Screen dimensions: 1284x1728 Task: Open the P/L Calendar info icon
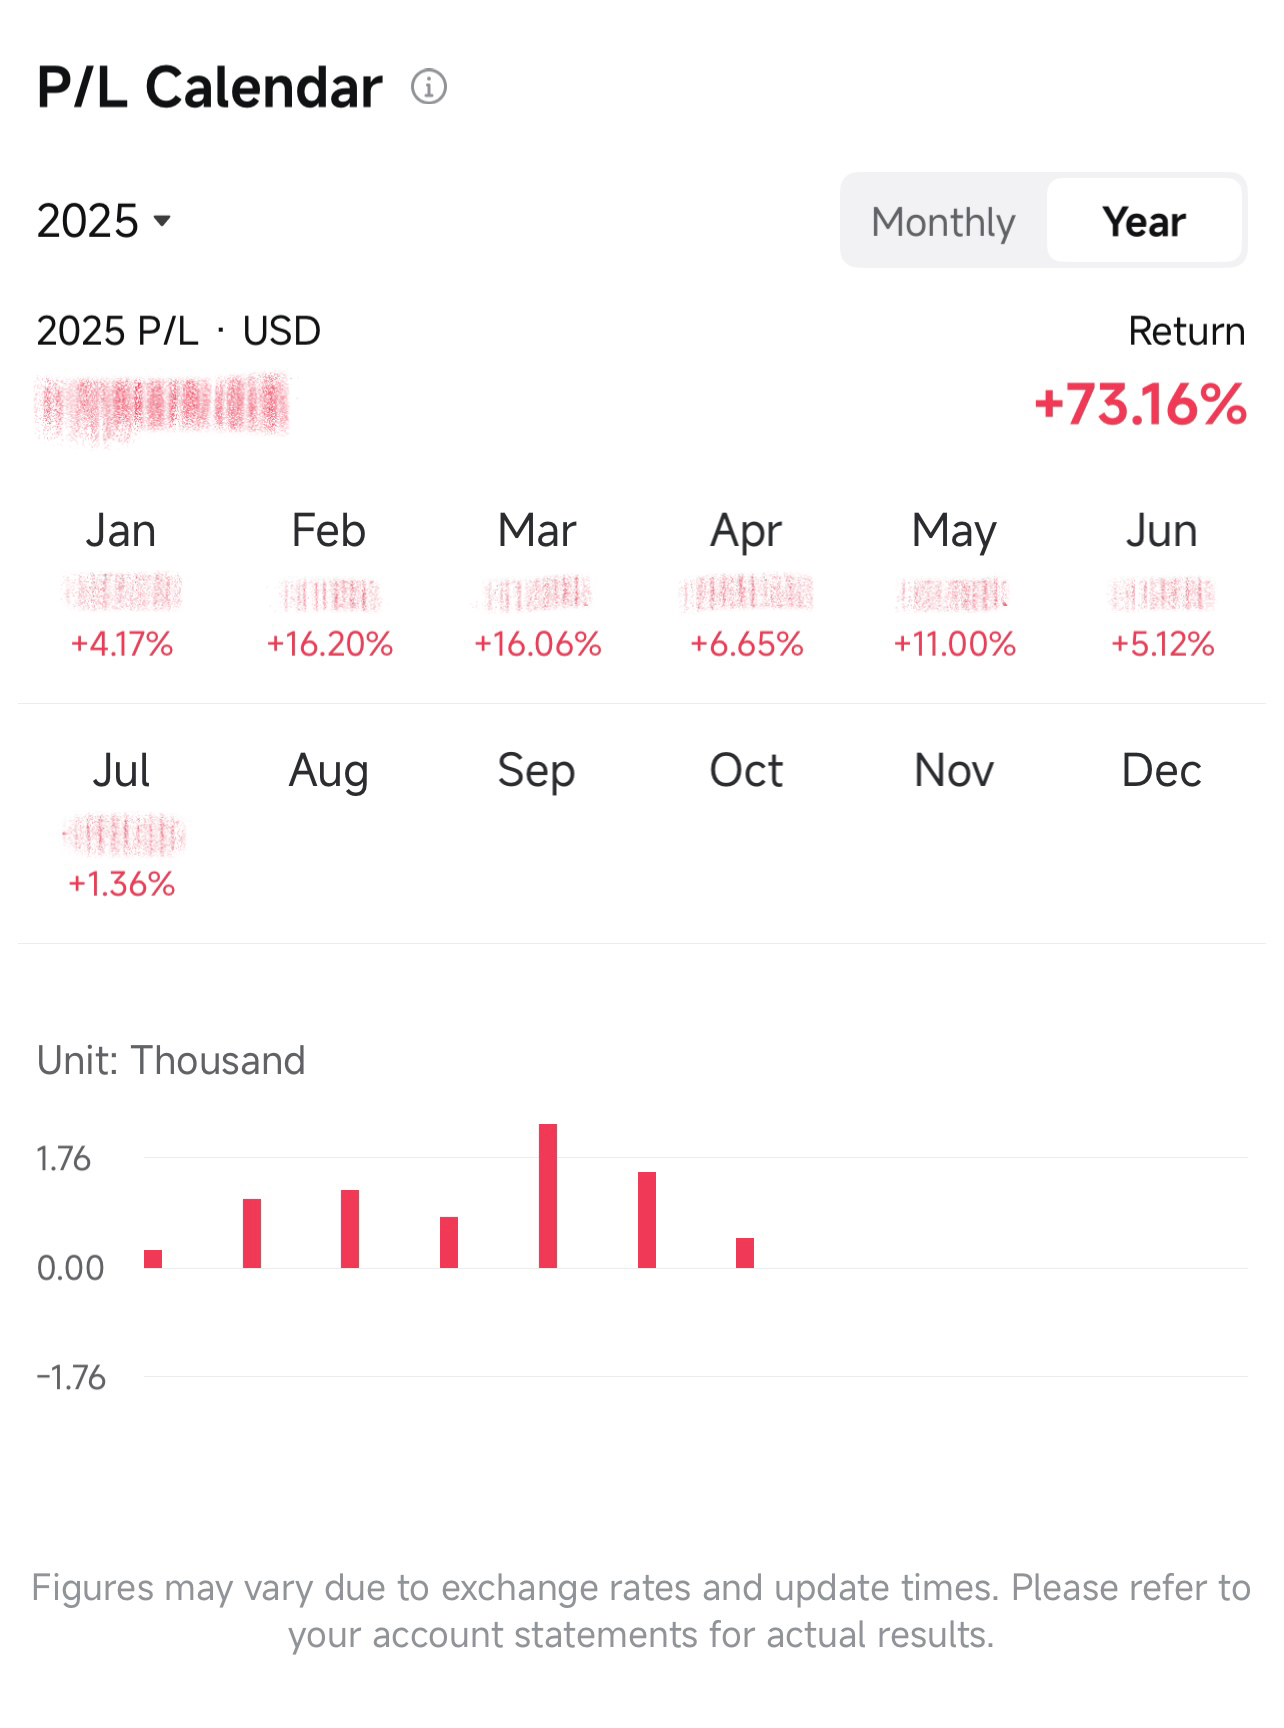[429, 87]
